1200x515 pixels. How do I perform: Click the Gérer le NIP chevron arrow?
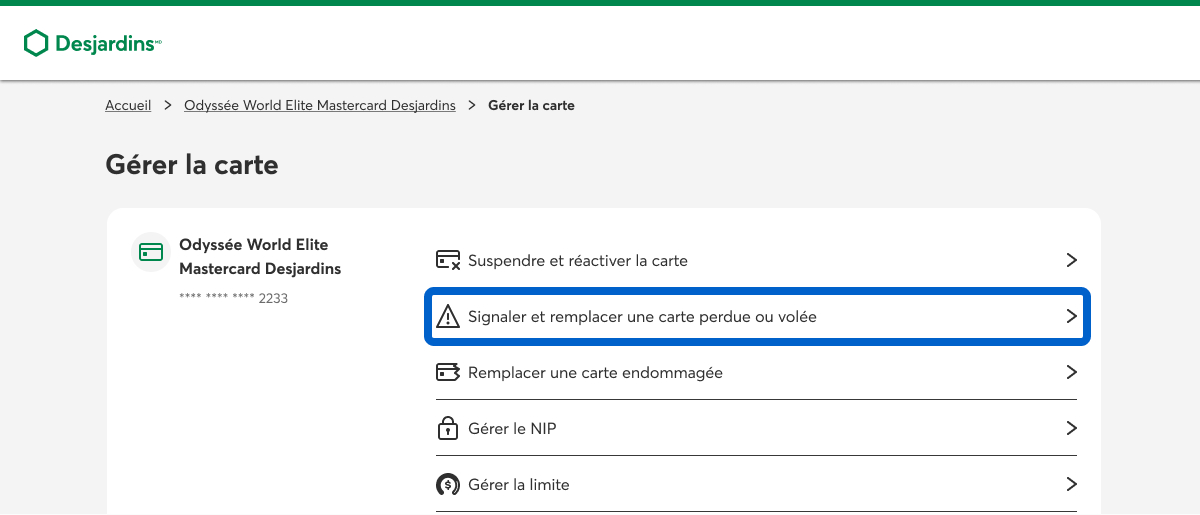[x=1071, y=429]
